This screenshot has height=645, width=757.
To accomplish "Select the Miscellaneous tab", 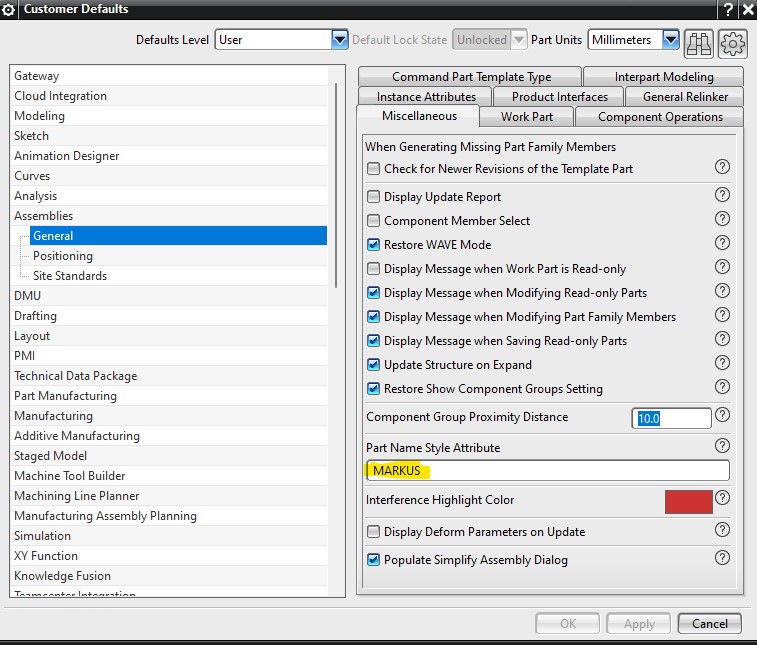I will click(x=419, y=116).
